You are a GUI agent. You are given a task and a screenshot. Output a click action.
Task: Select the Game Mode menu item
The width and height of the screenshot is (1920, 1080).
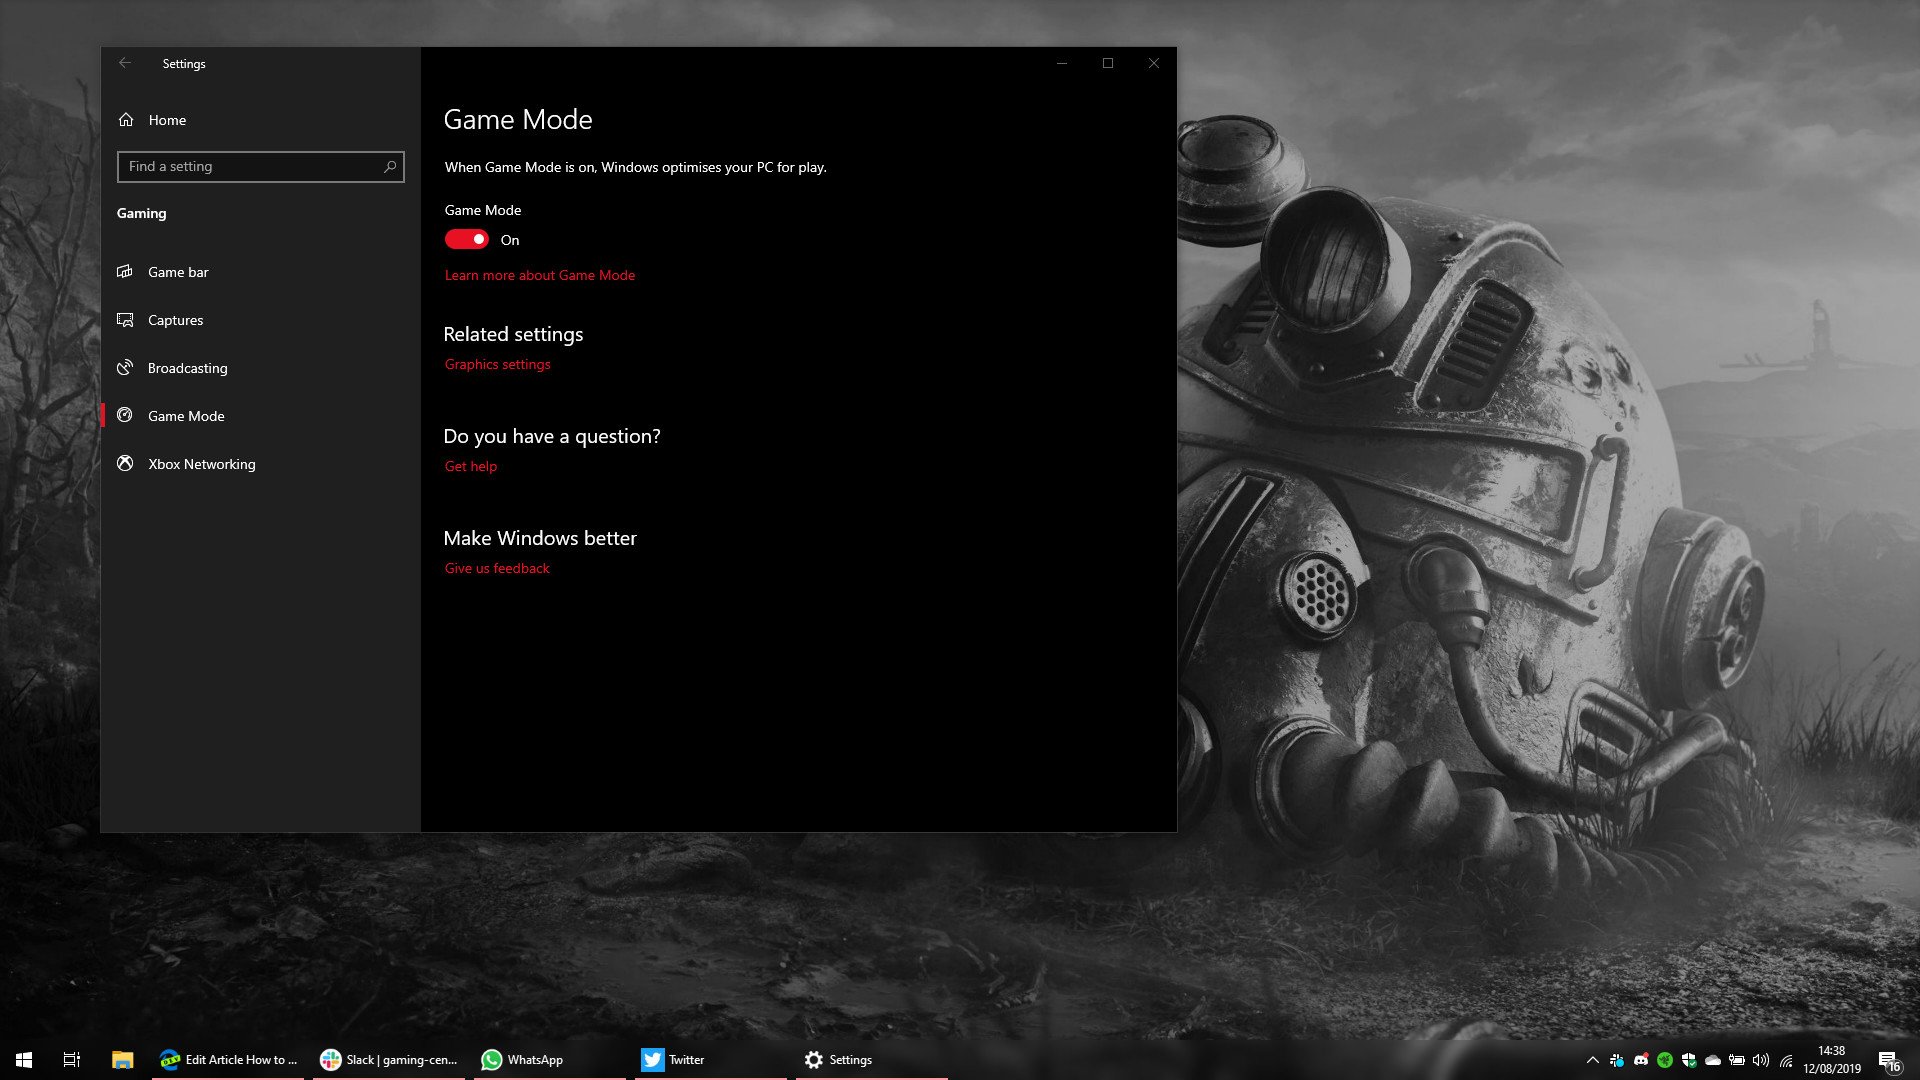pyautogui.click(x=186, y=415)
